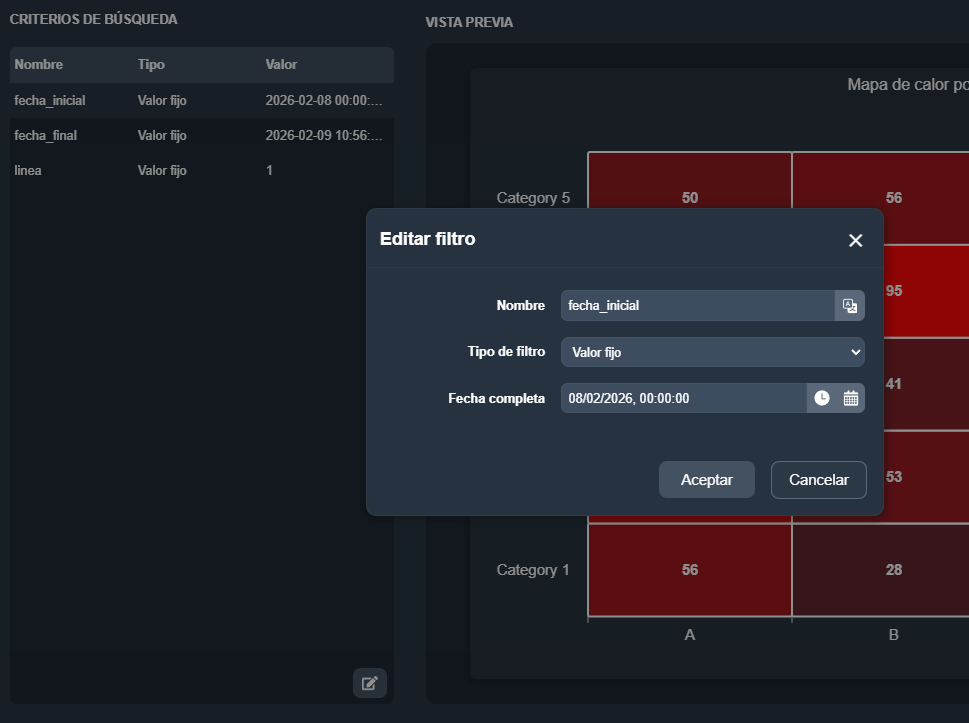Open the calendar date picker icon
The width and height of the screenshot is (969, 723).
click(x=850, y=398)
